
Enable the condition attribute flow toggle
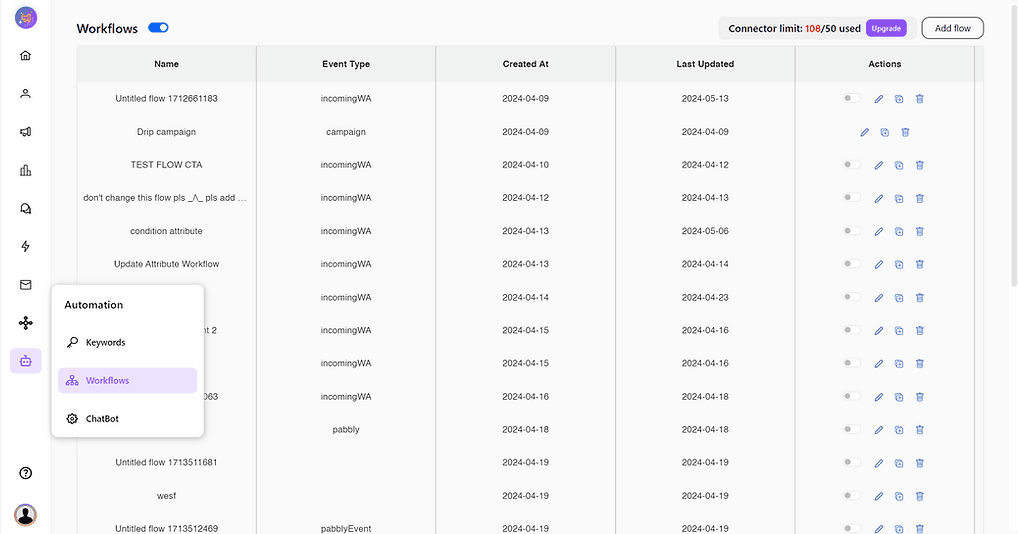click(852, 230)
